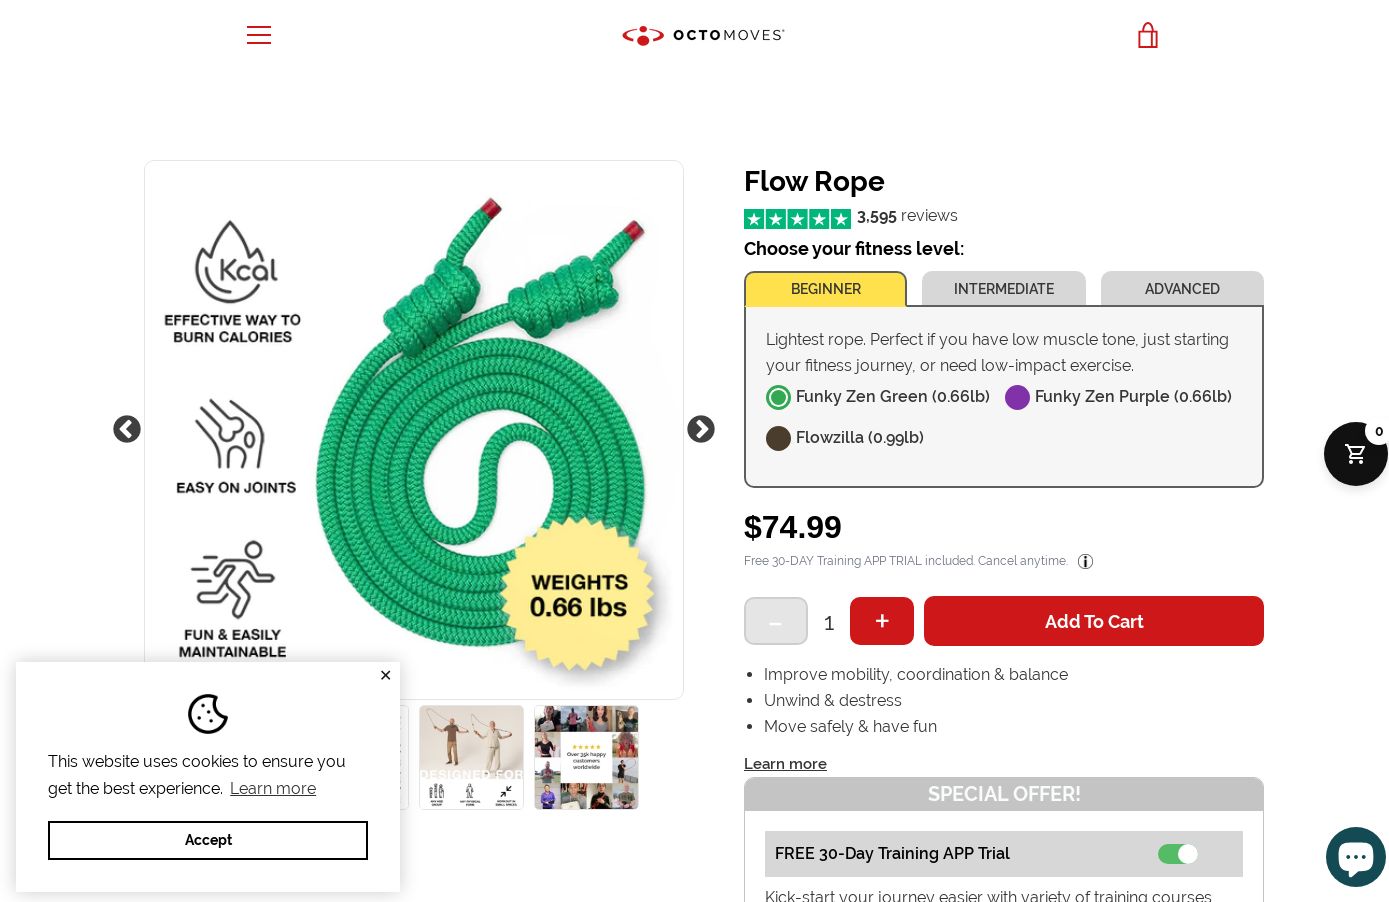
Task: Show next product image
Action: click(x=701, y=429)
